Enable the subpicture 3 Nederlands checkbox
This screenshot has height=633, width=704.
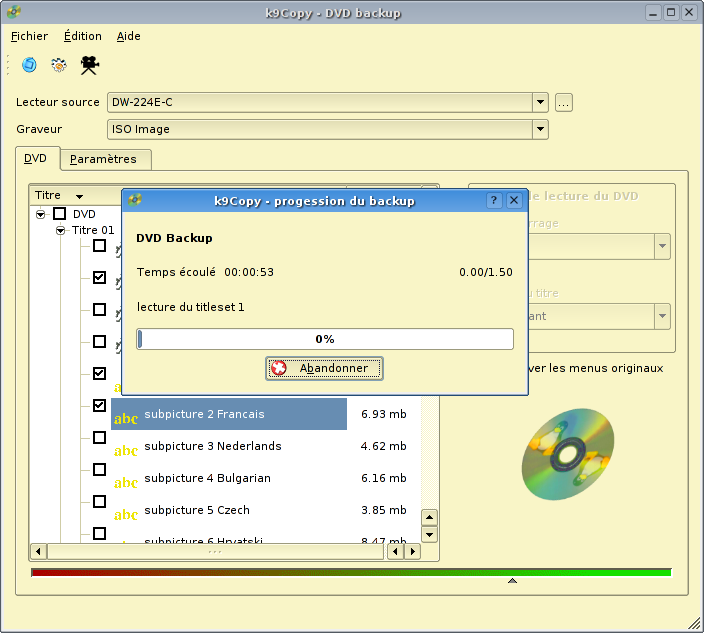pyautogui.click(x=99, y=437)
